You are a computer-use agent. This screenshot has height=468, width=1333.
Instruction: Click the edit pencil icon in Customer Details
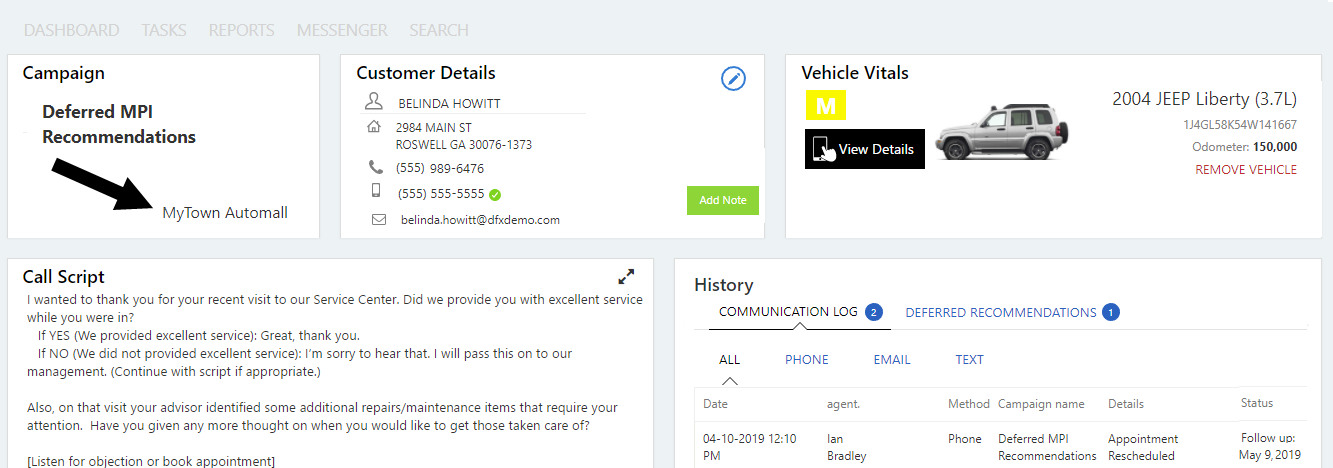[734, 79]
